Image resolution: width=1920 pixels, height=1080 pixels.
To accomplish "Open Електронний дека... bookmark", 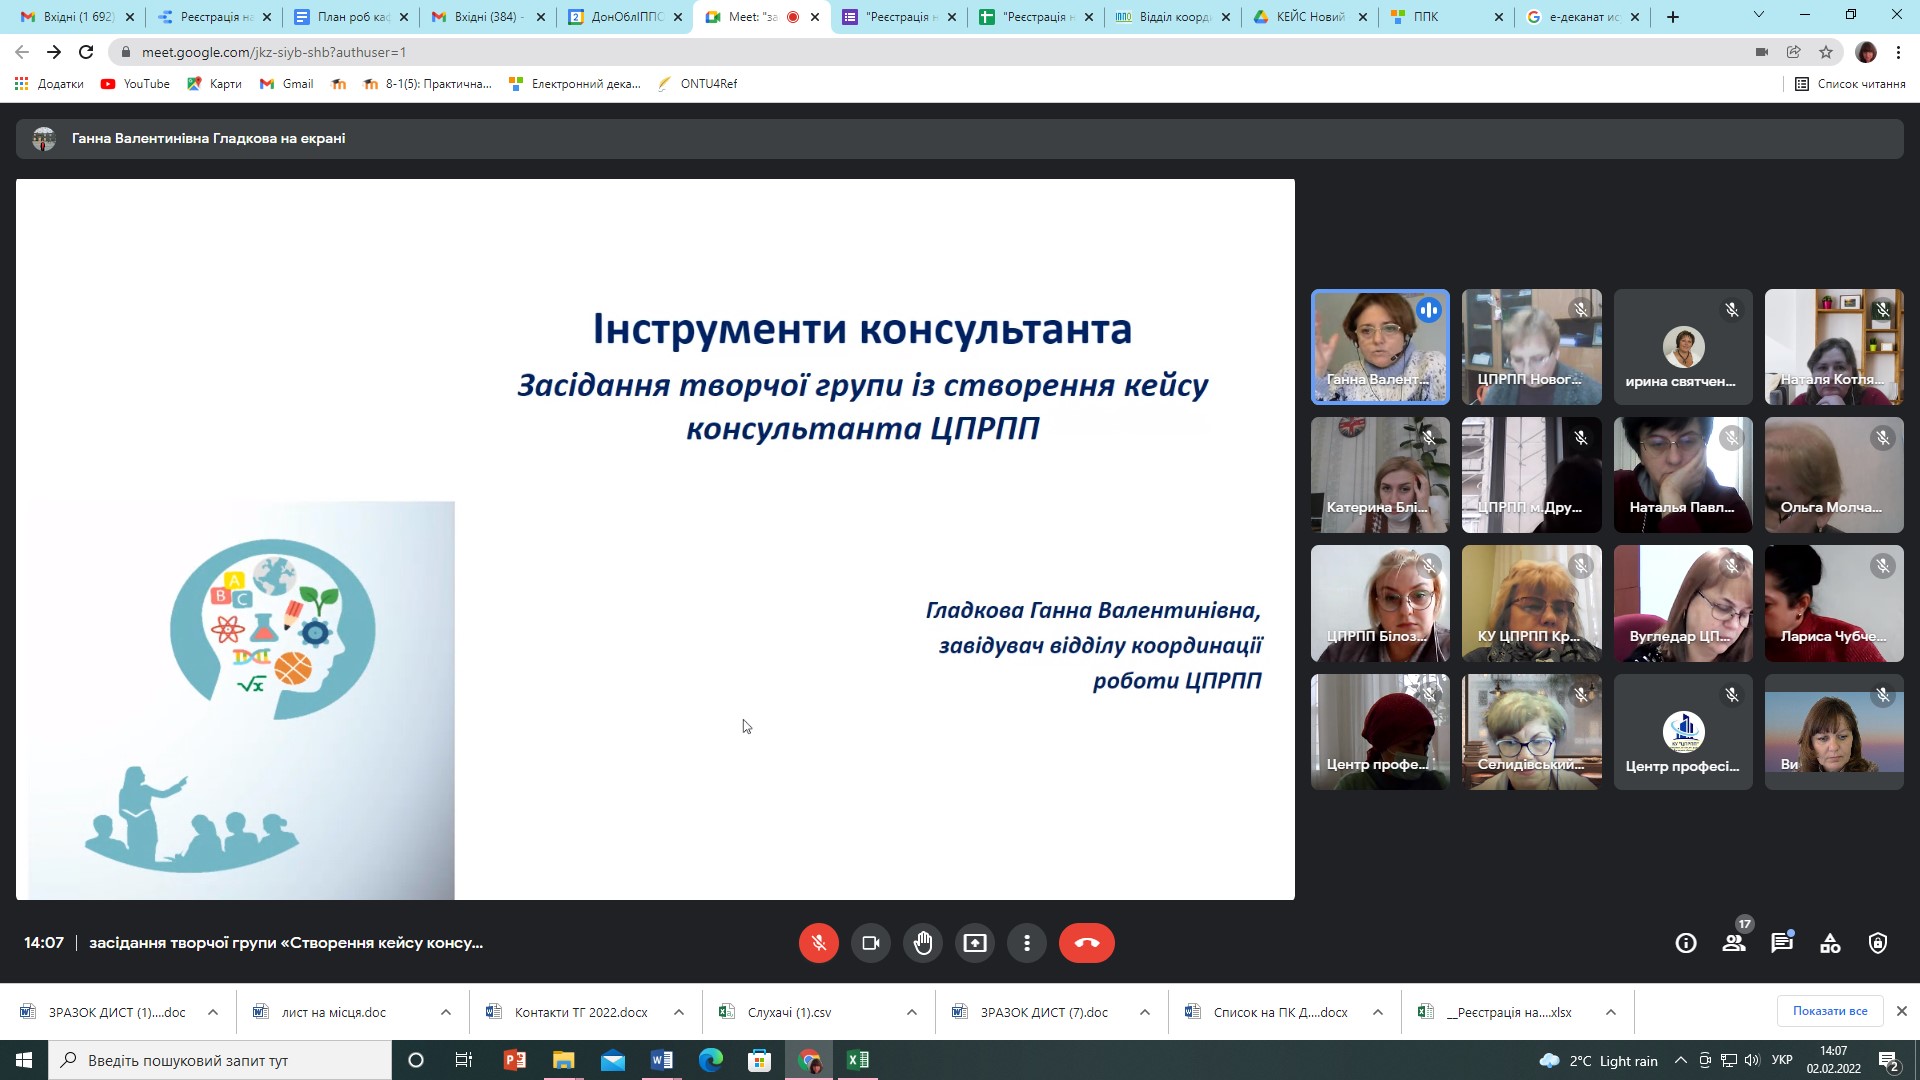I will (x=575, y=84).
